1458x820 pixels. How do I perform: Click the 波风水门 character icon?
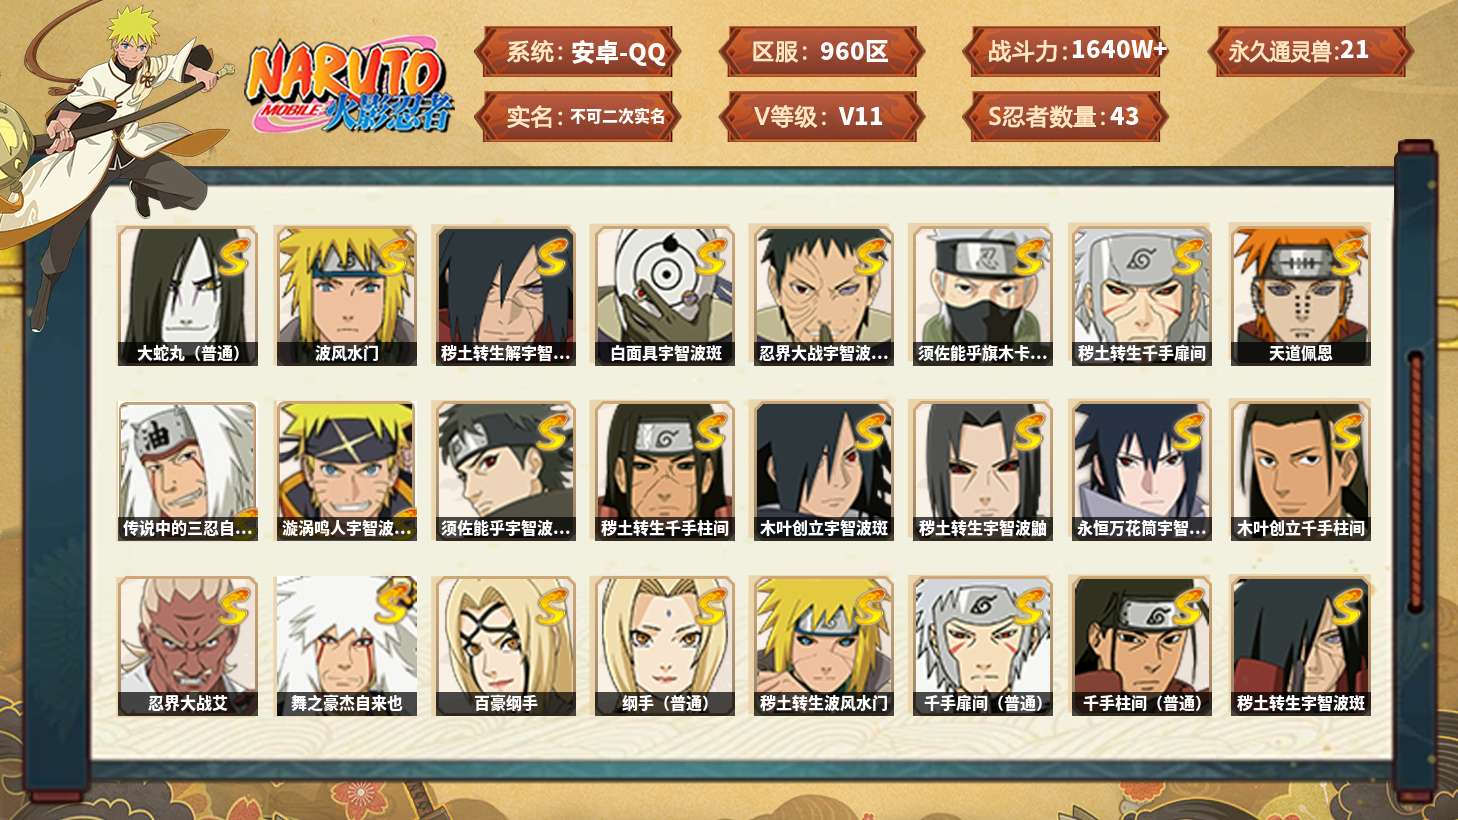(x=346, y=296)
